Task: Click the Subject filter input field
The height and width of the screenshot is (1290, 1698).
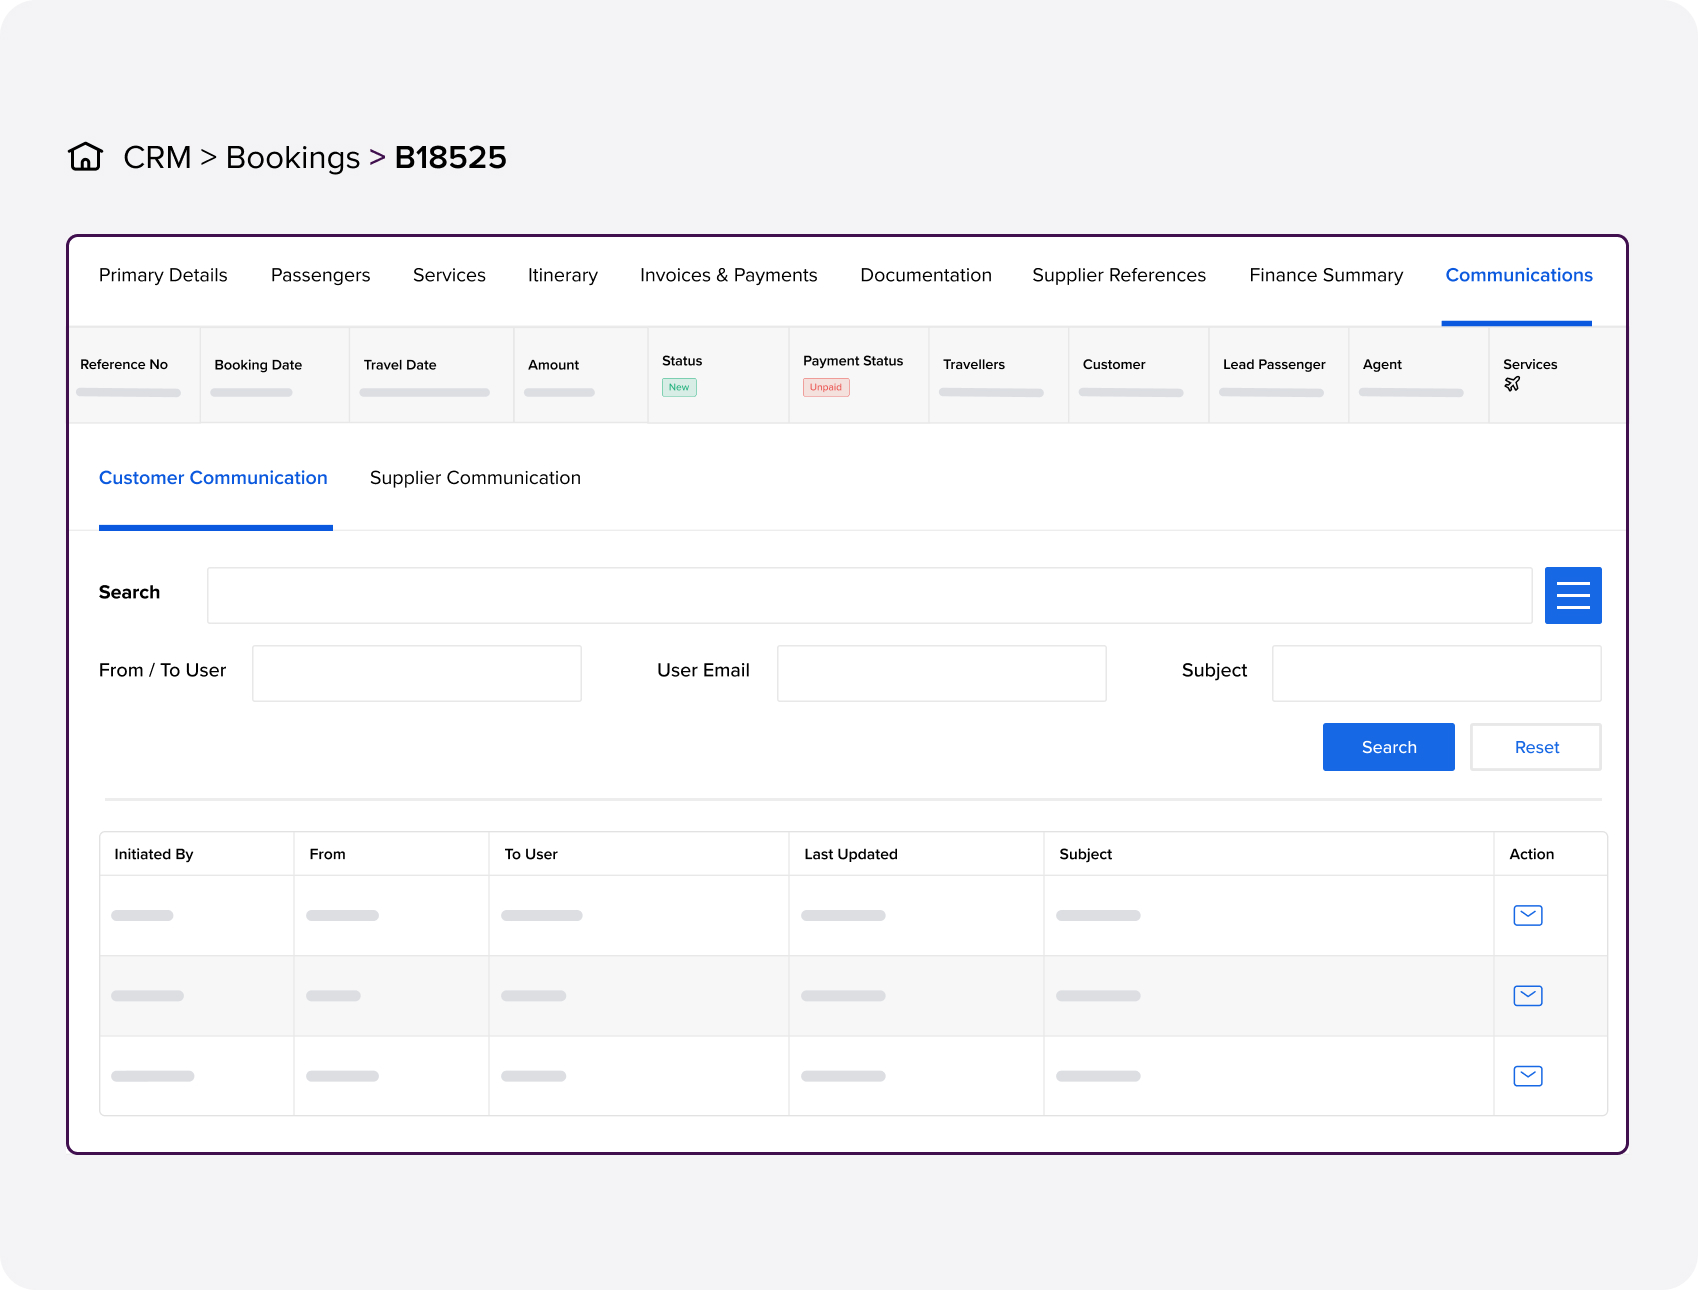Action: click(x=1436, y=673)
